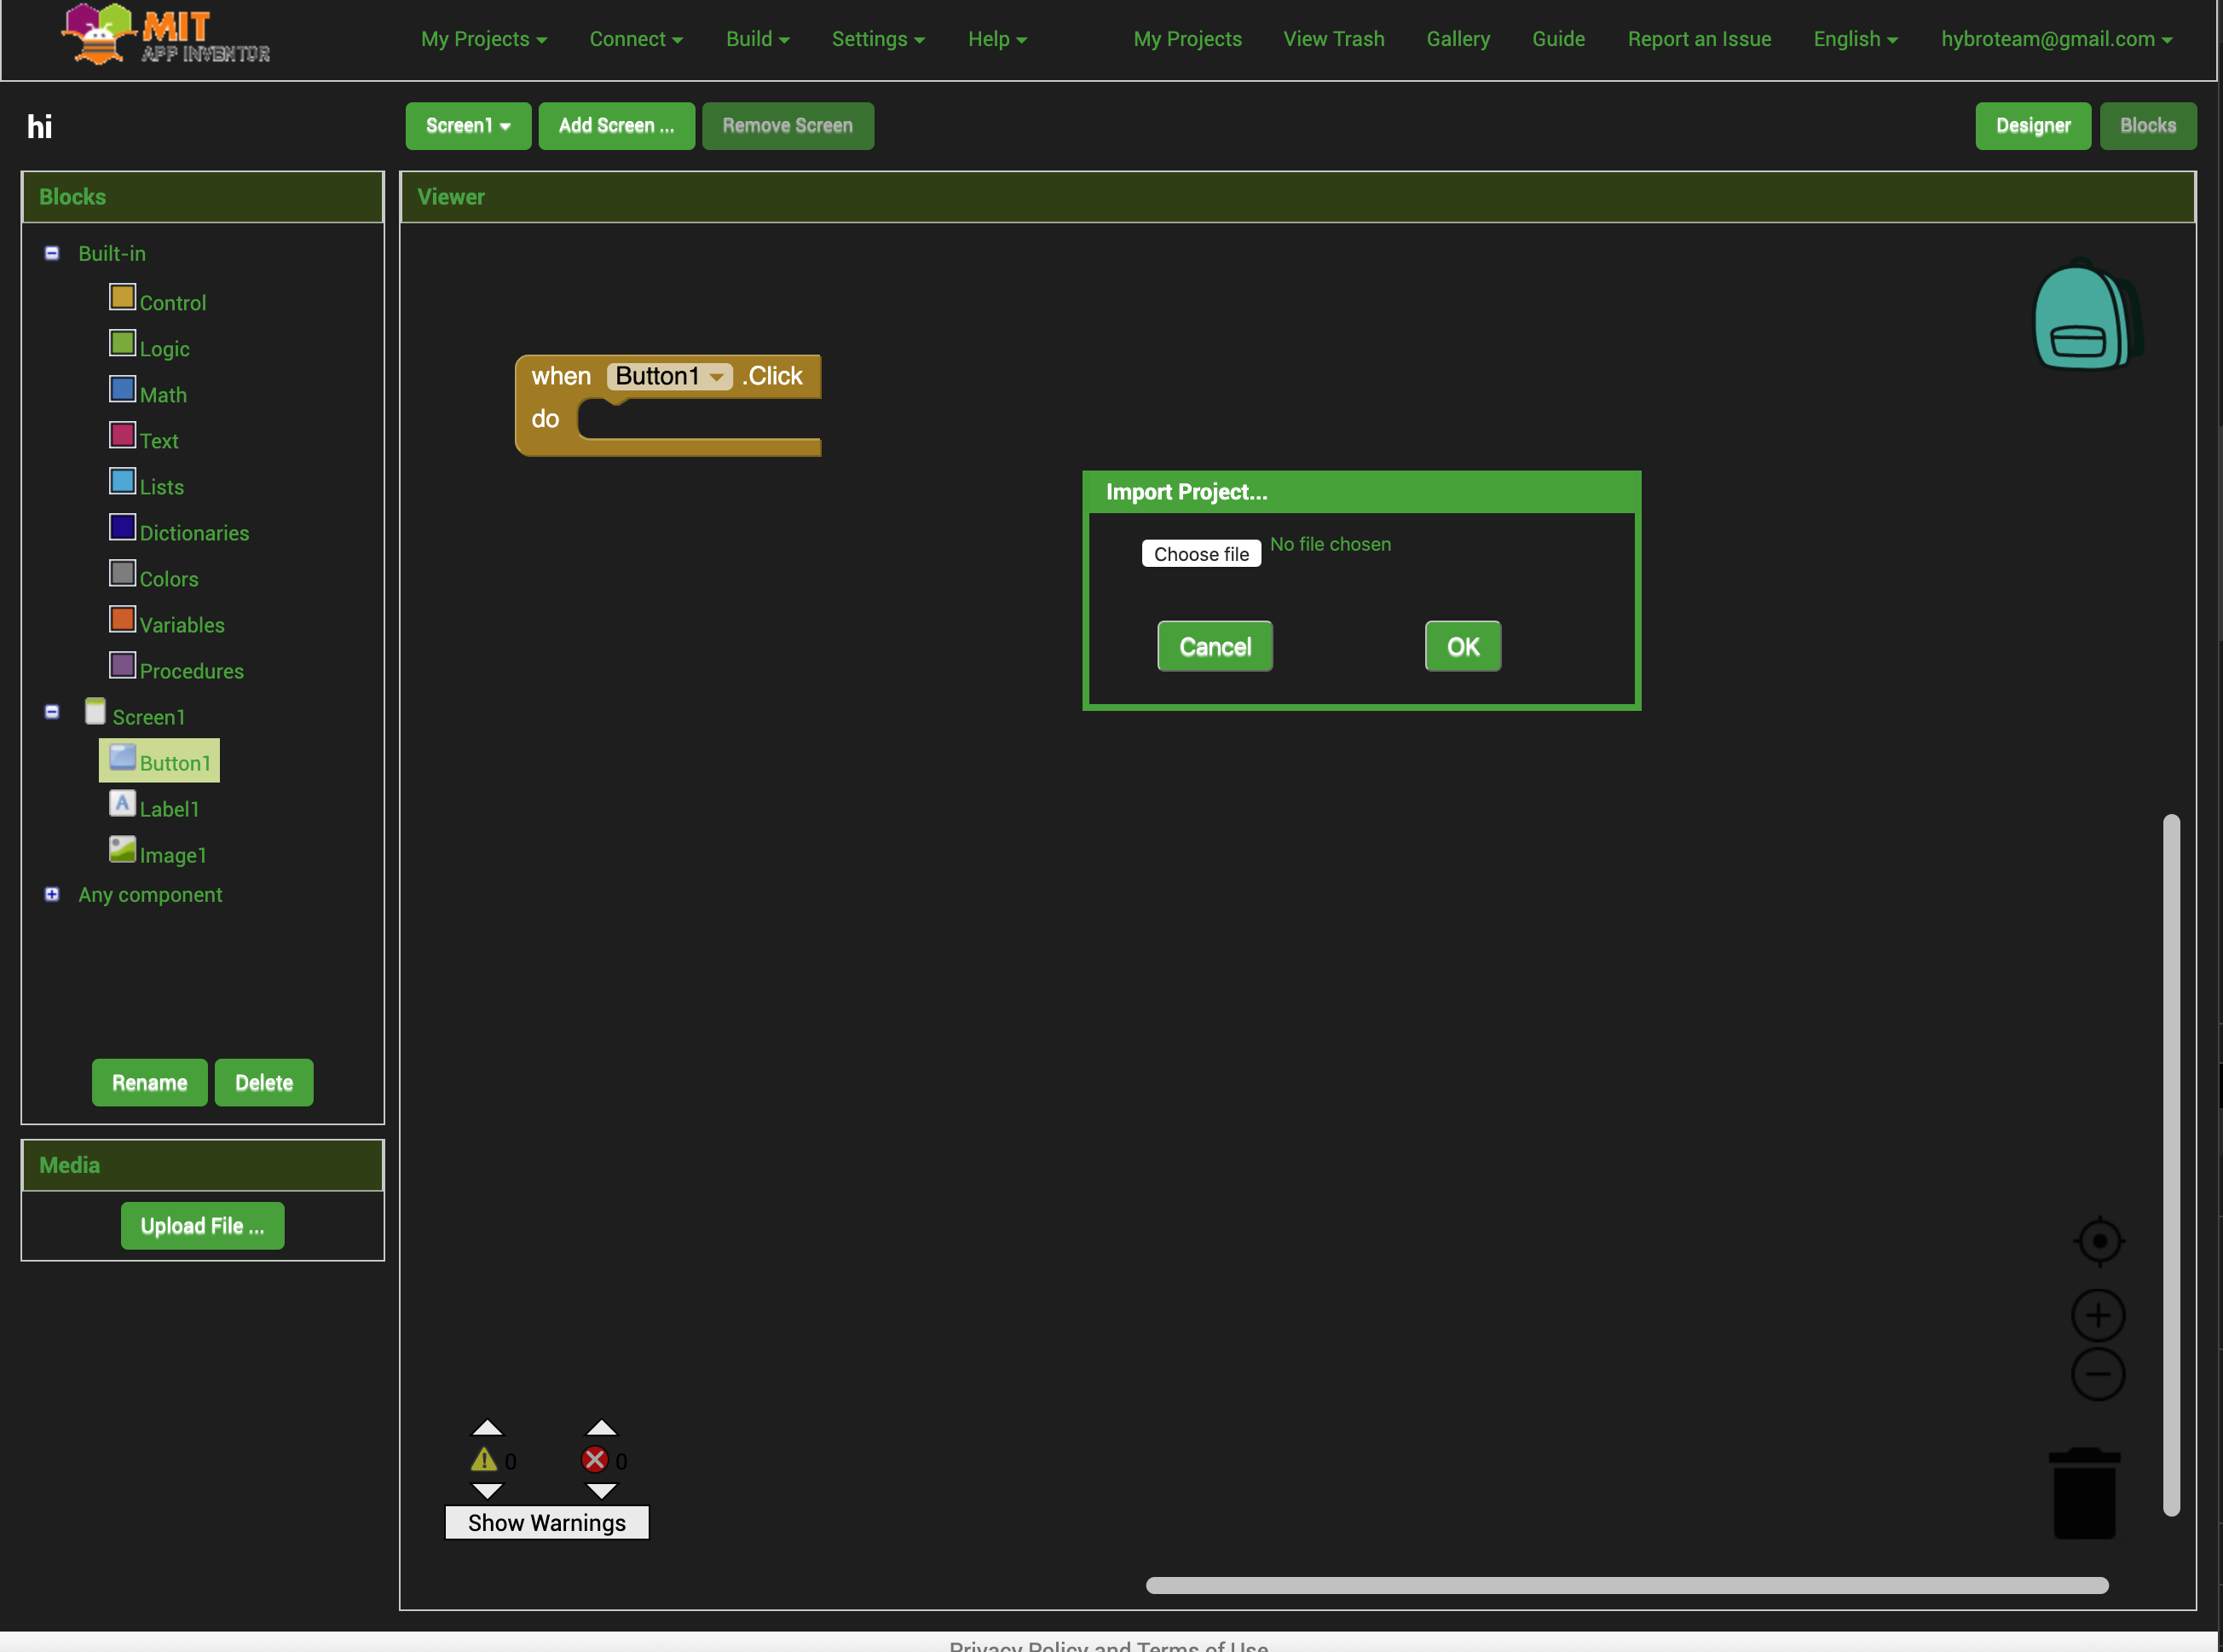The width and height of the screenshot is (2223, 1652).
Task: Cancel the Import Project dialog
Action: [x=1214, y=646]
